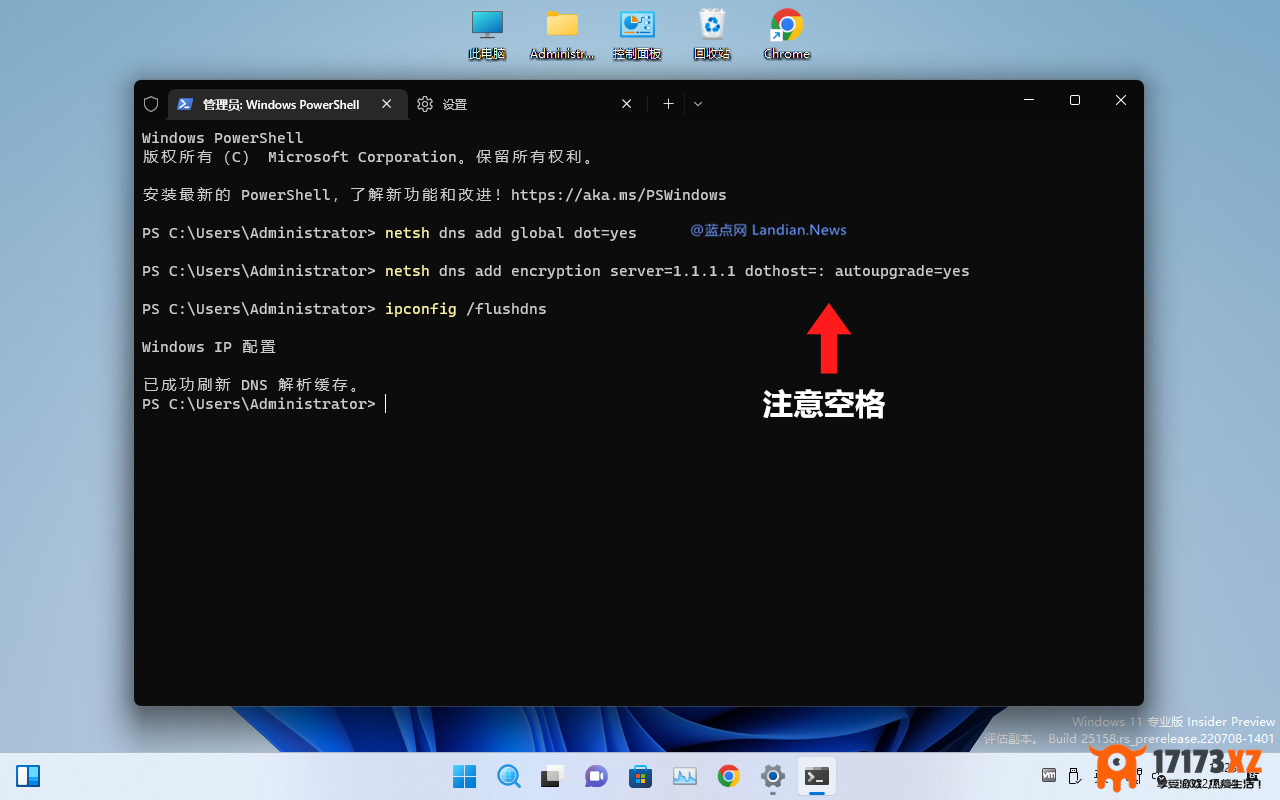Click the PowerShell icon on the first tab
This screenshot has height=800, width=1280.
click(x=185, y=104)
